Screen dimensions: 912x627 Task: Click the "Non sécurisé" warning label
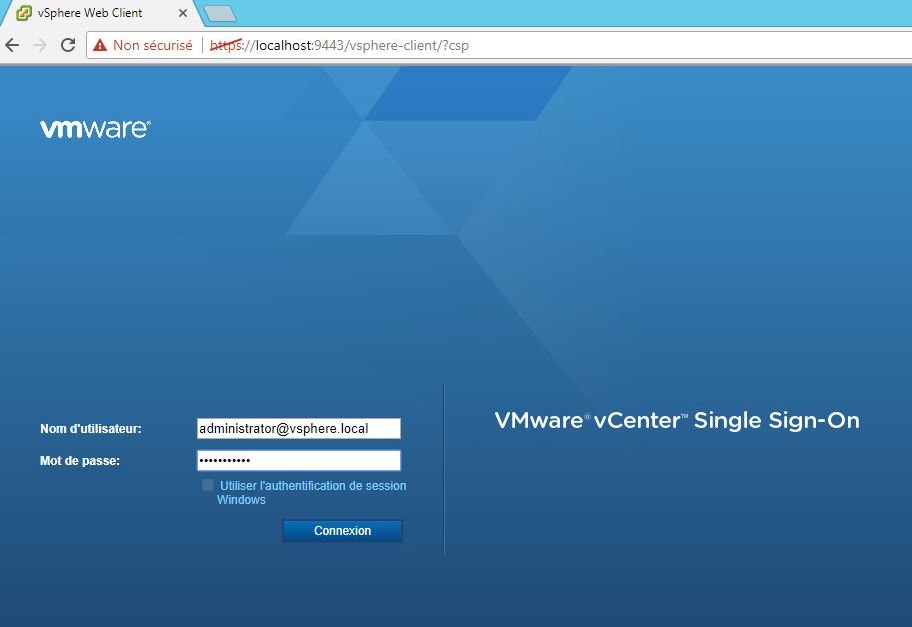(x=152, y=45)
